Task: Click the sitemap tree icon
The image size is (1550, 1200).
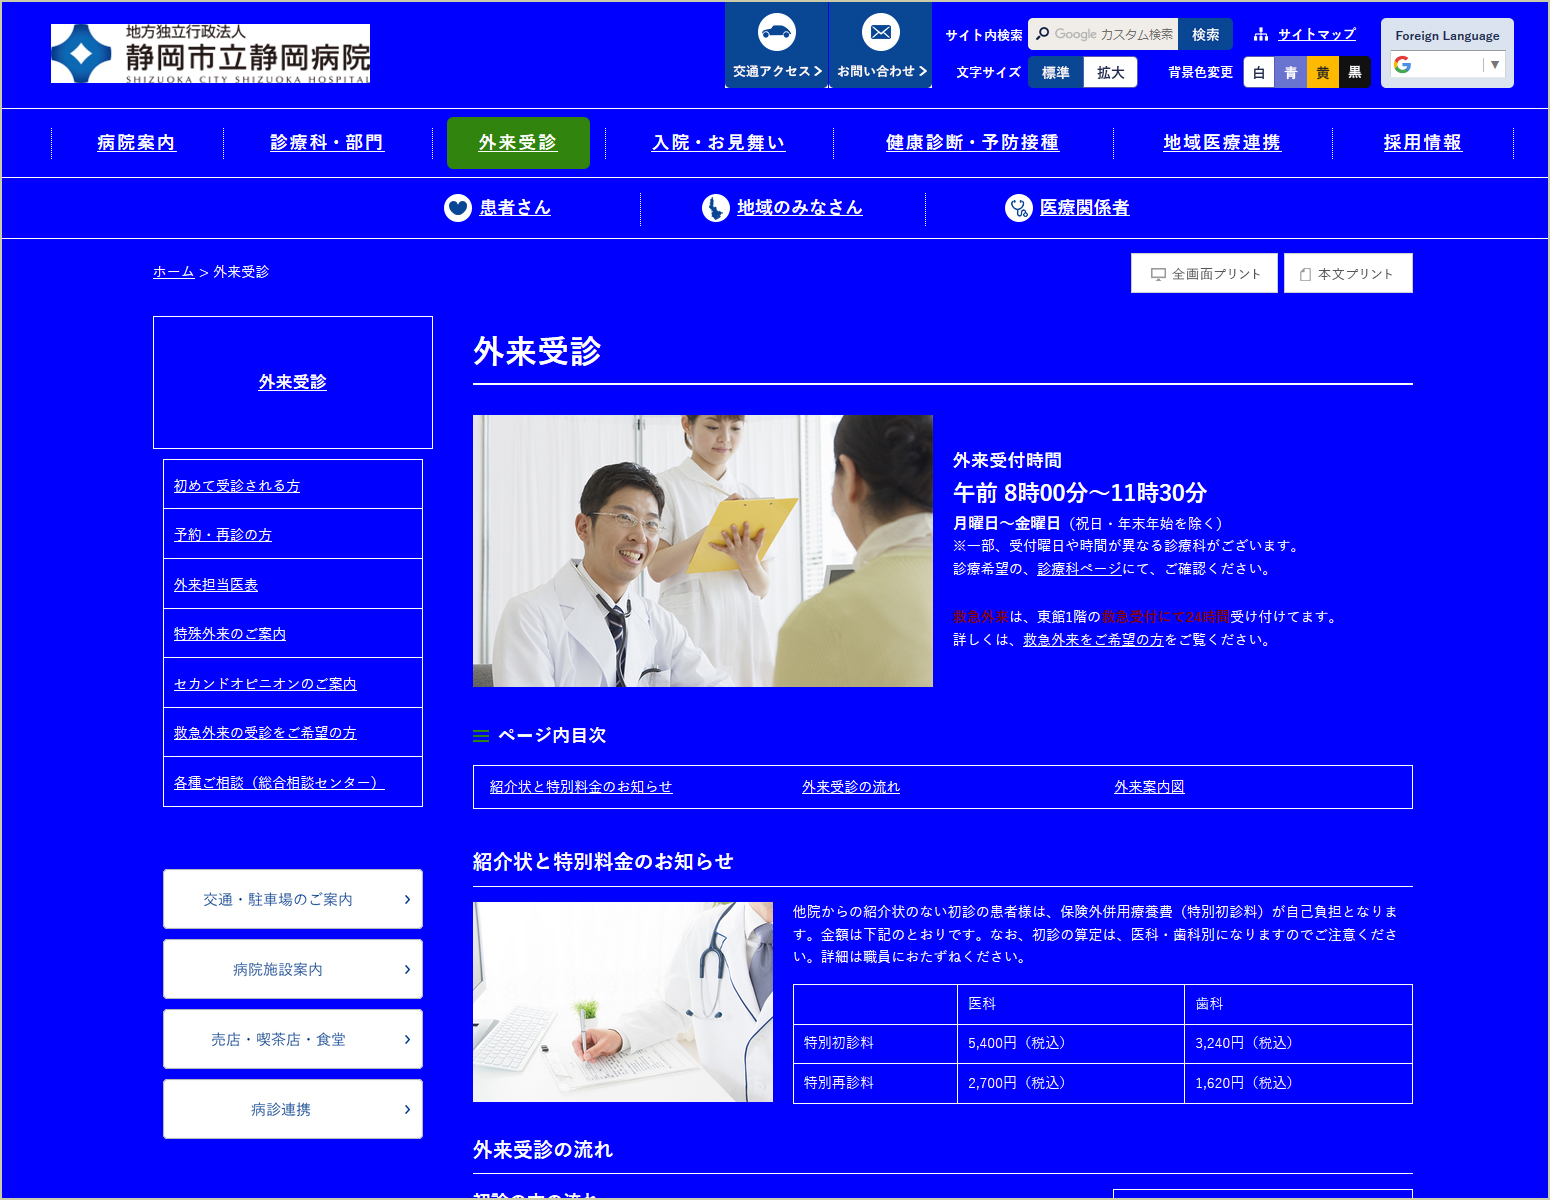Action: (x=1261, y=34)
